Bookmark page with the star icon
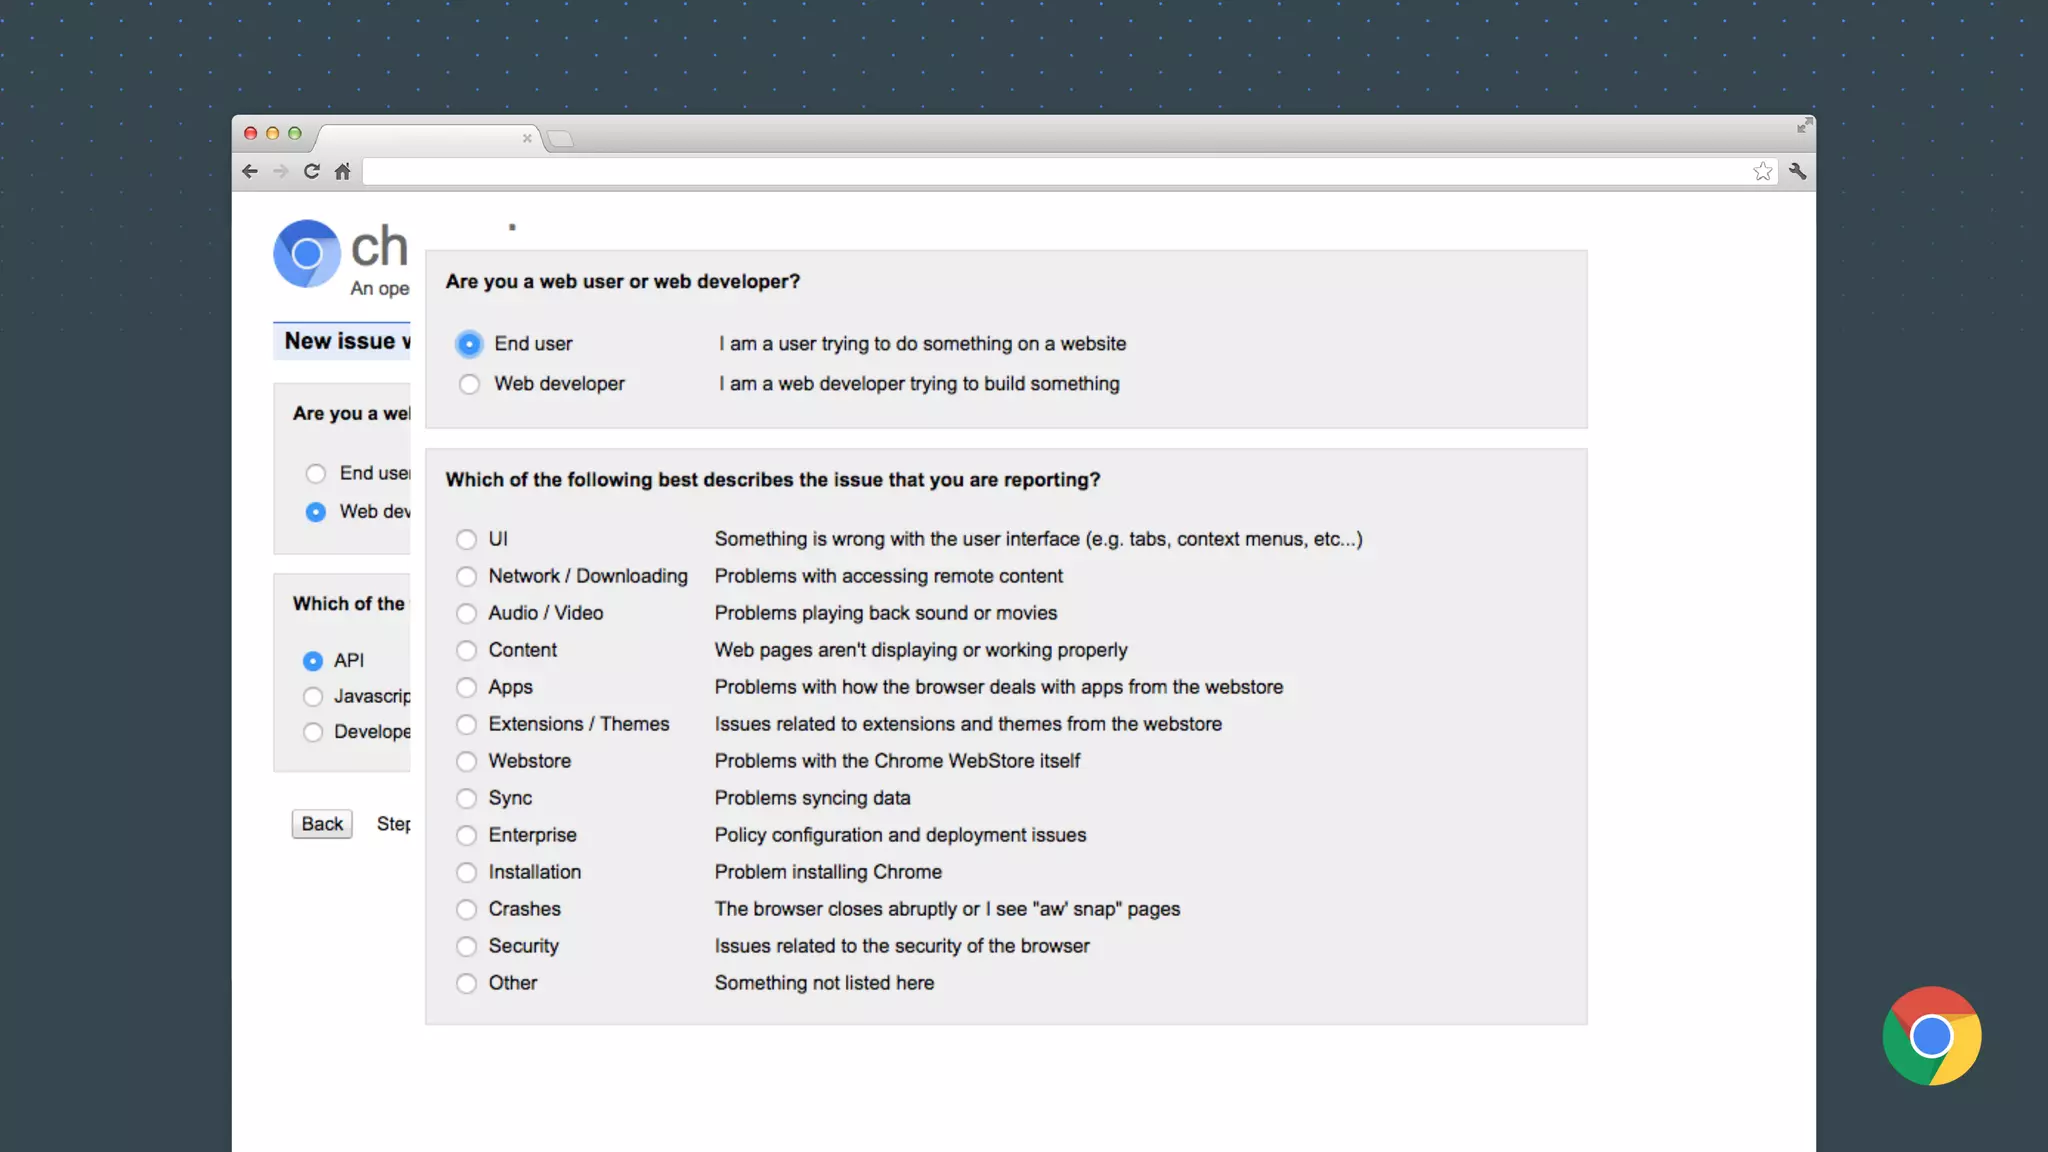The height and width of the screenshot is (1152, 2048). pos(1762,172)
